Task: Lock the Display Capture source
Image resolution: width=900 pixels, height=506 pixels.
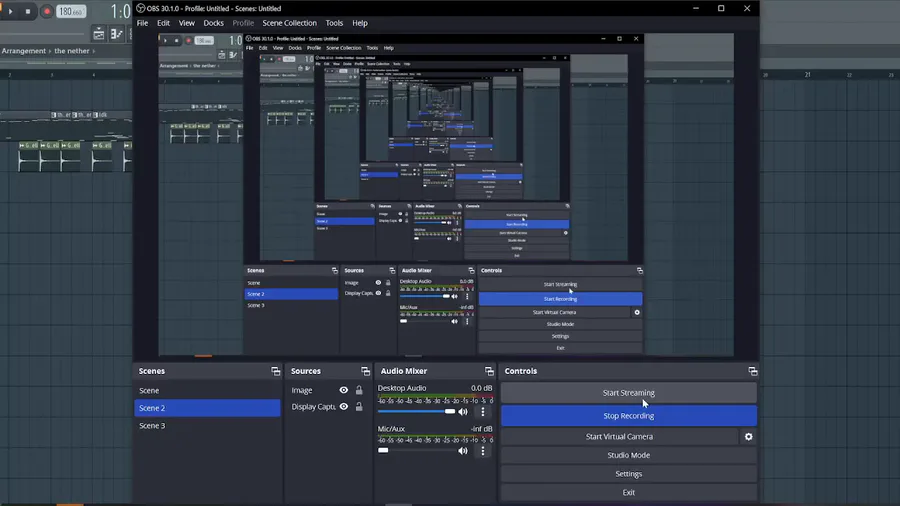Action: (x=359, y=407)
